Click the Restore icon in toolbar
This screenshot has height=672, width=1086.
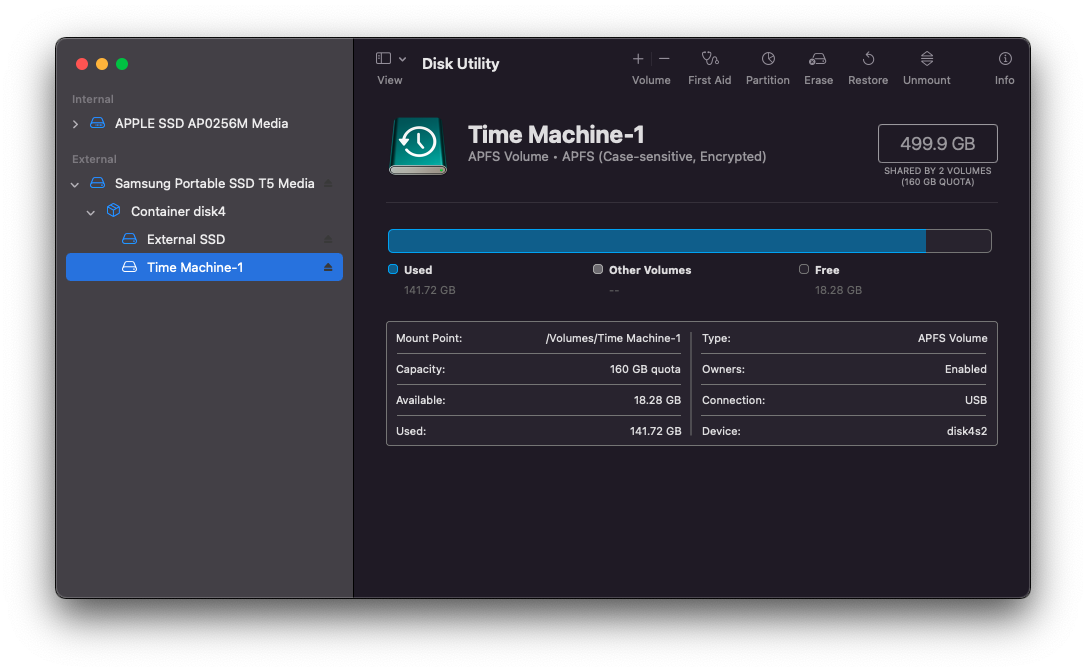coord(867,59)
